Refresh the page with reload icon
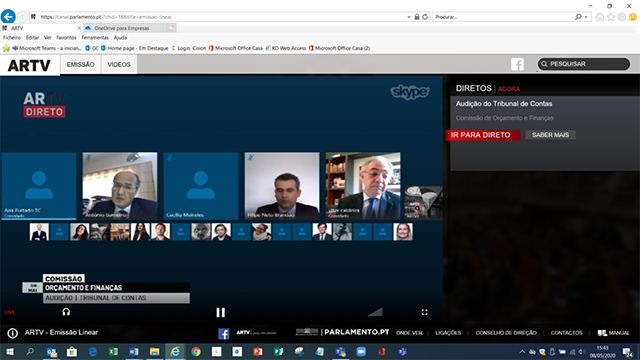 425,17
